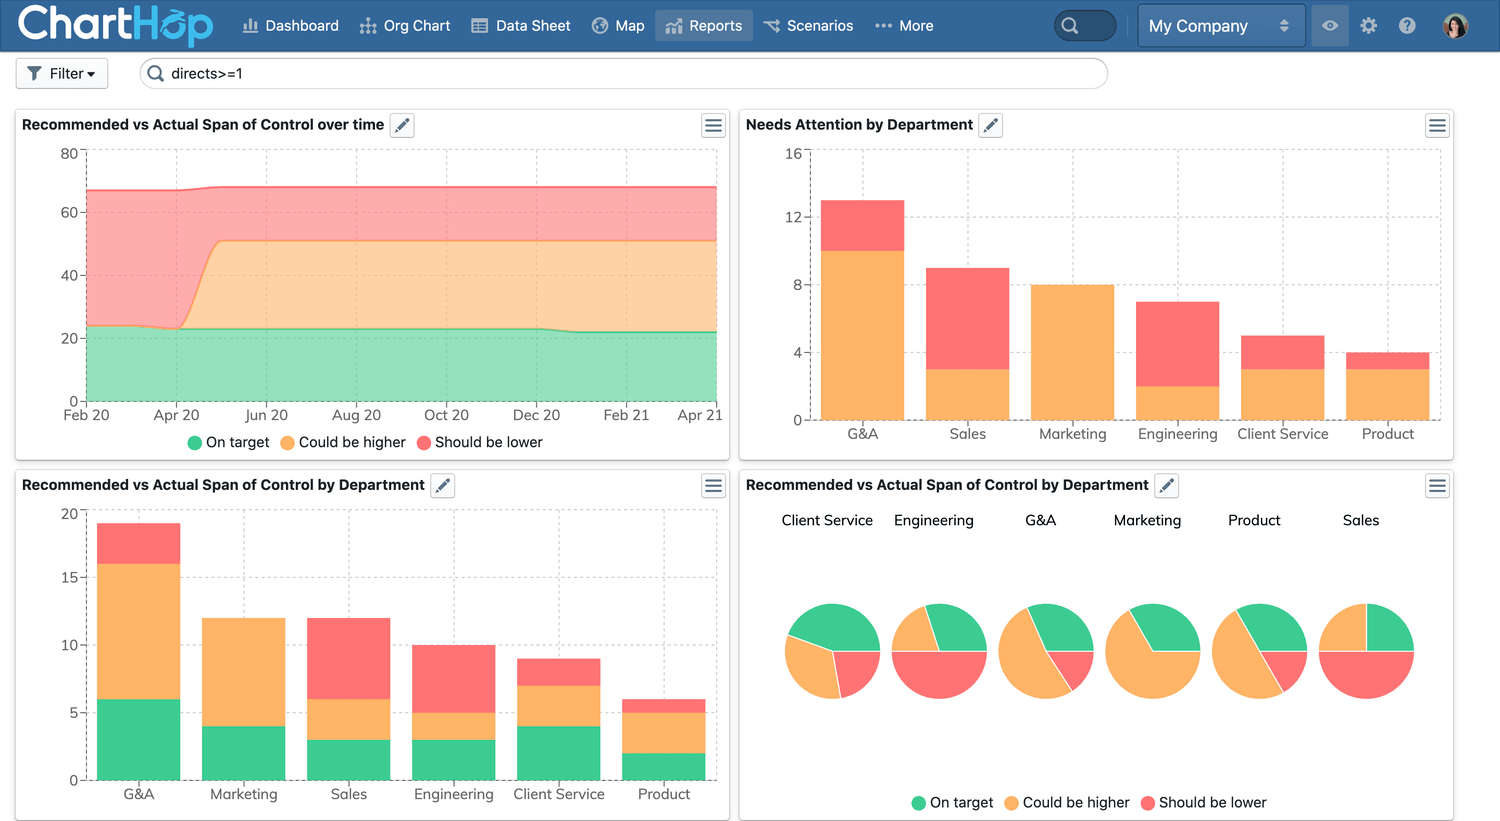Toggle the search switch in the top bar
The height and width of the screenshot is (821, 1500).
(x=1084, y=26)
